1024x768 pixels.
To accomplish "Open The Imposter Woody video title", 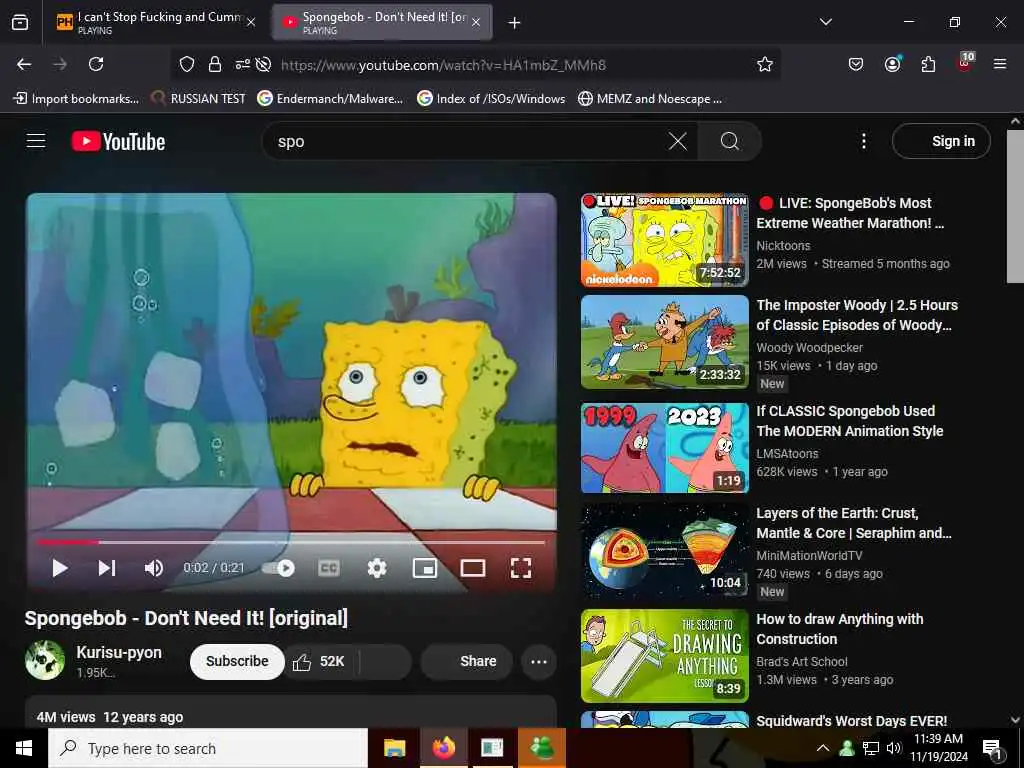I will point(857,315).
